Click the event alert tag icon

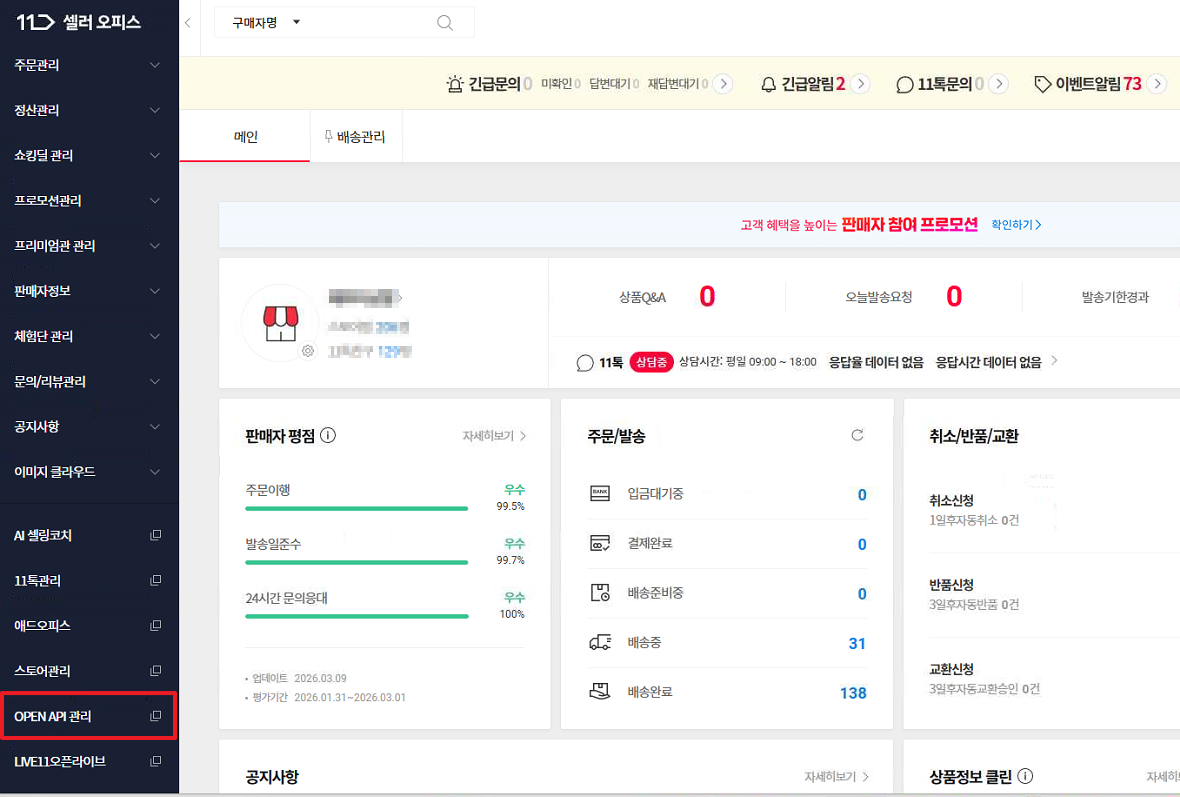[1042, 84]
